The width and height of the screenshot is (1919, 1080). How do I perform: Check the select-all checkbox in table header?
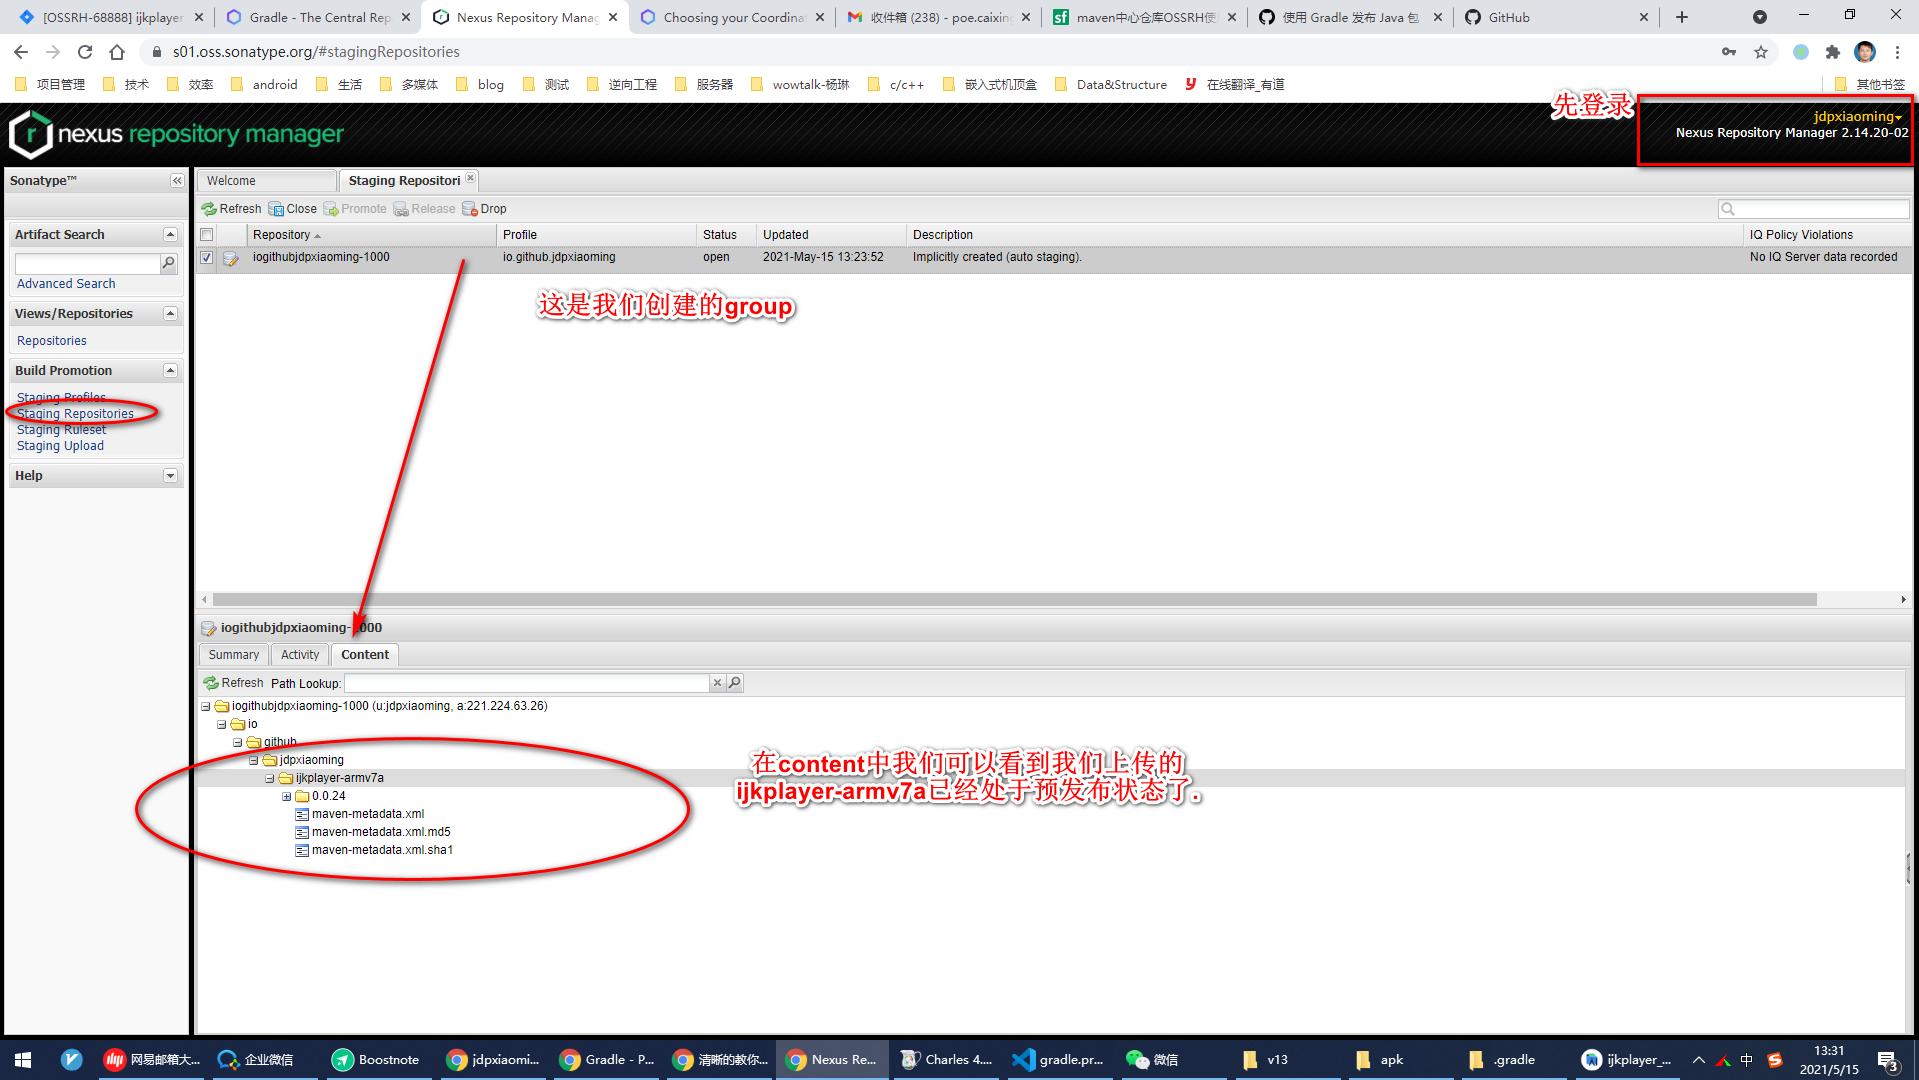tap(207, 235)
